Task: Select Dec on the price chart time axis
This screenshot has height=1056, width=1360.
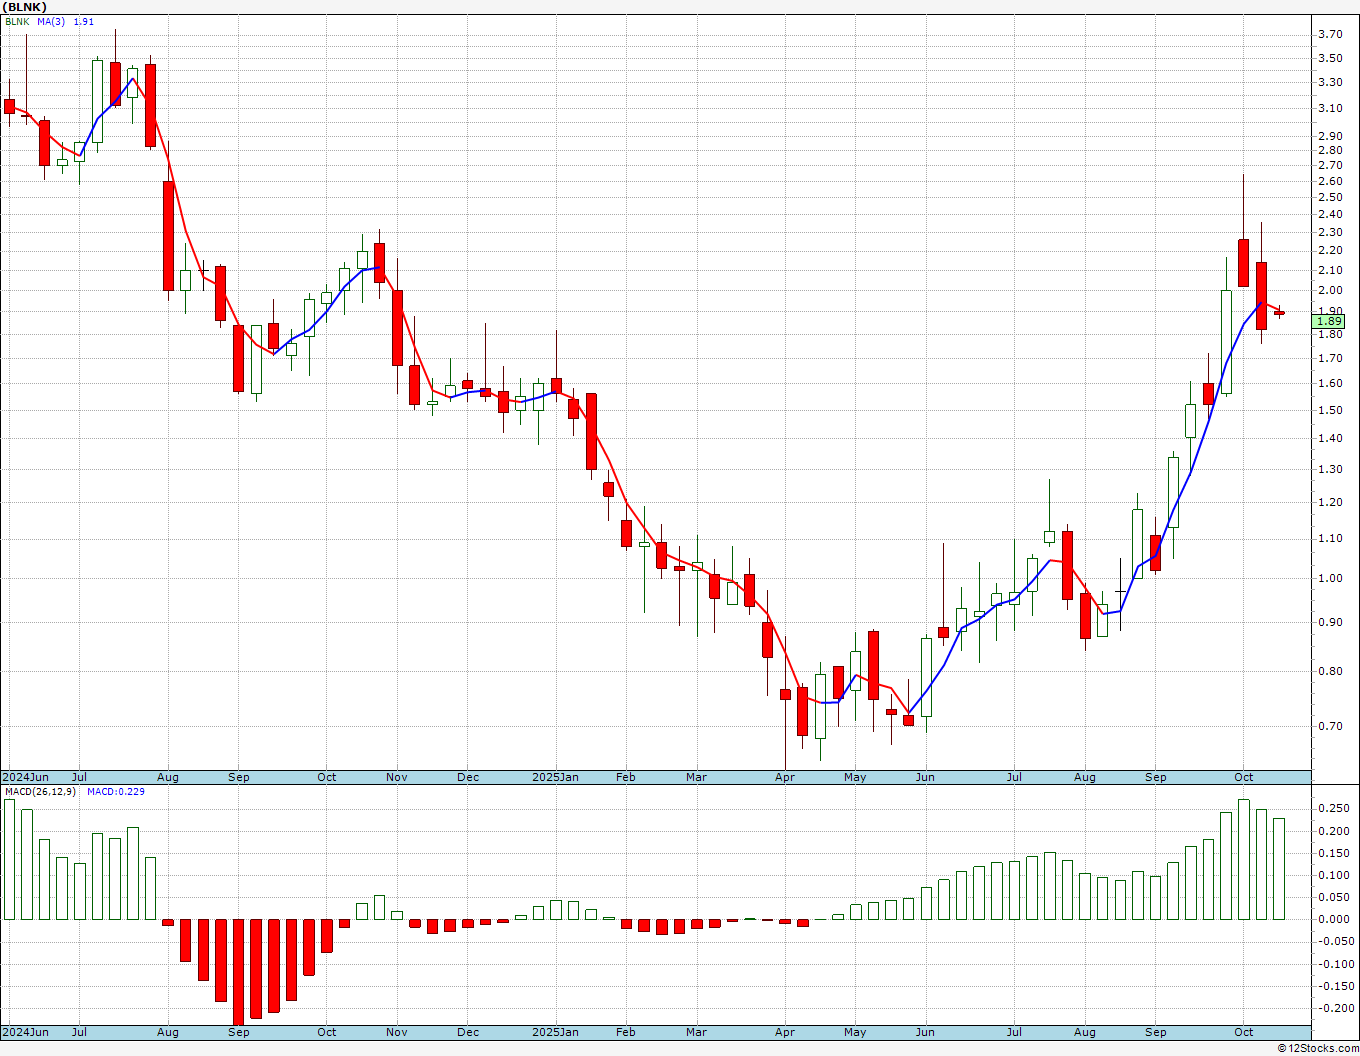Action: pos(468,777)
